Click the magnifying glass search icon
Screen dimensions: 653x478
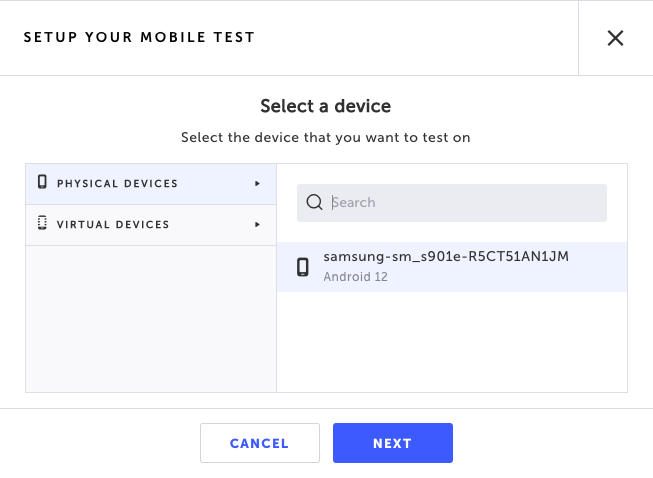click(314, 203)
